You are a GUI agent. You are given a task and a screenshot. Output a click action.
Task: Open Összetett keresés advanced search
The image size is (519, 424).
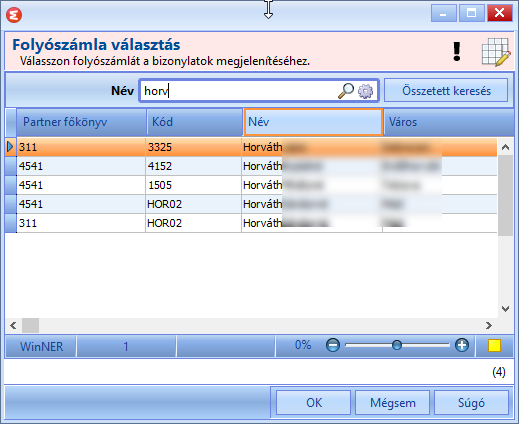pyautogui.click(x=446, y=90)
